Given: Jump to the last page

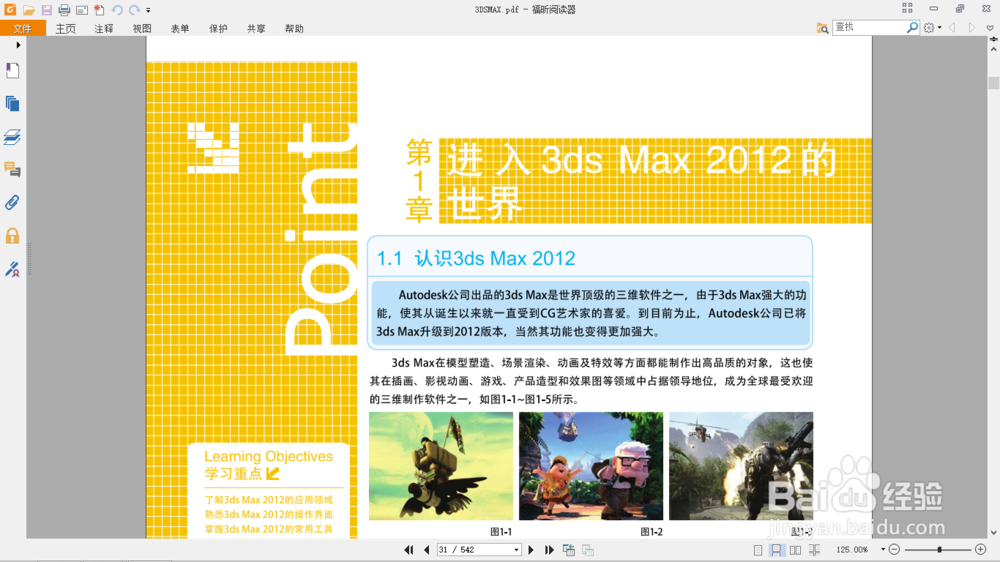Looking at the screenshot, I should pos(549,550).
